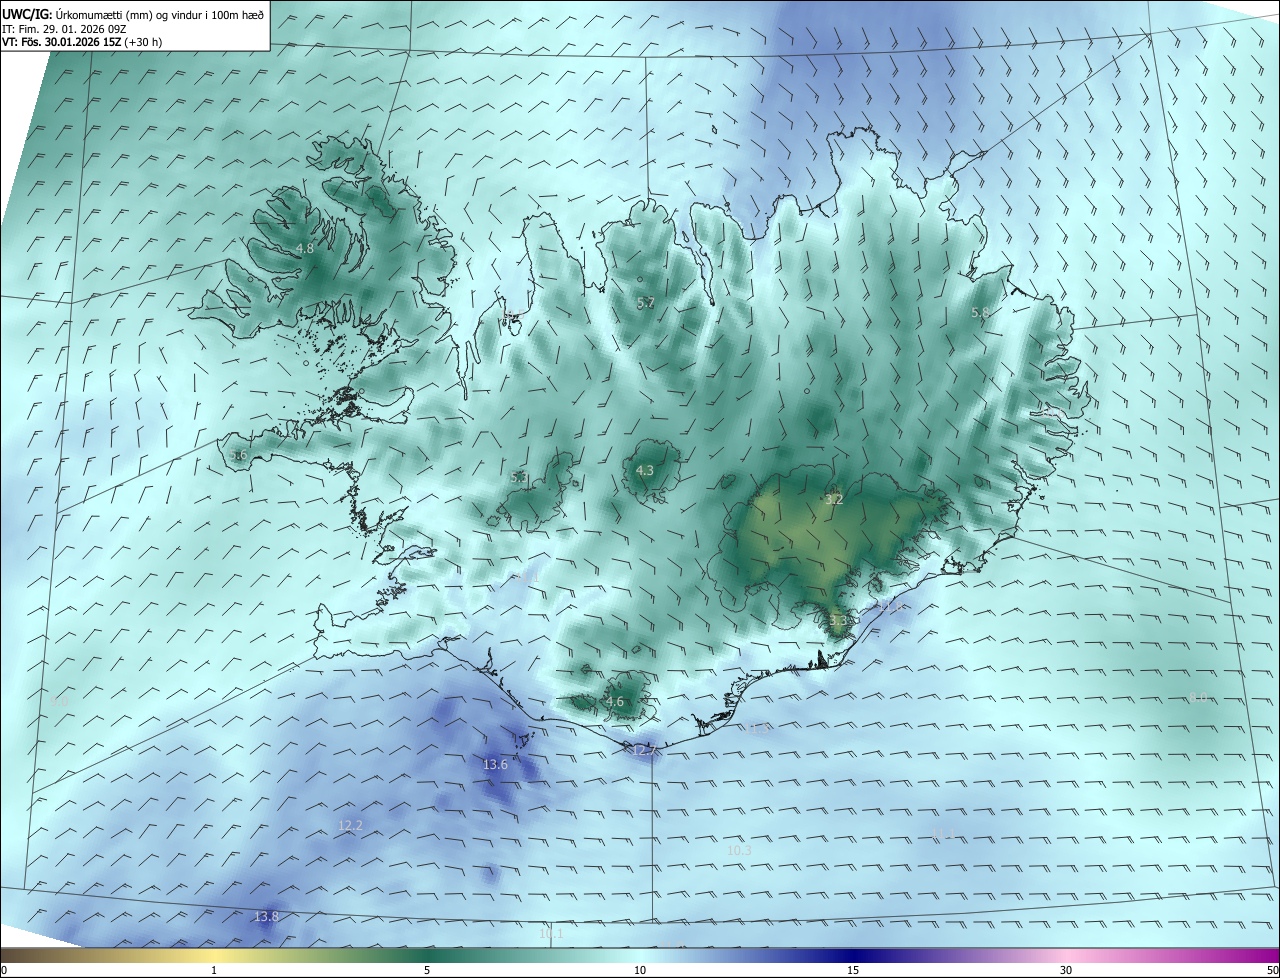Click the 5.3 value on the western glacier
The image size is (1280, 978).
[x=519, y=478]
